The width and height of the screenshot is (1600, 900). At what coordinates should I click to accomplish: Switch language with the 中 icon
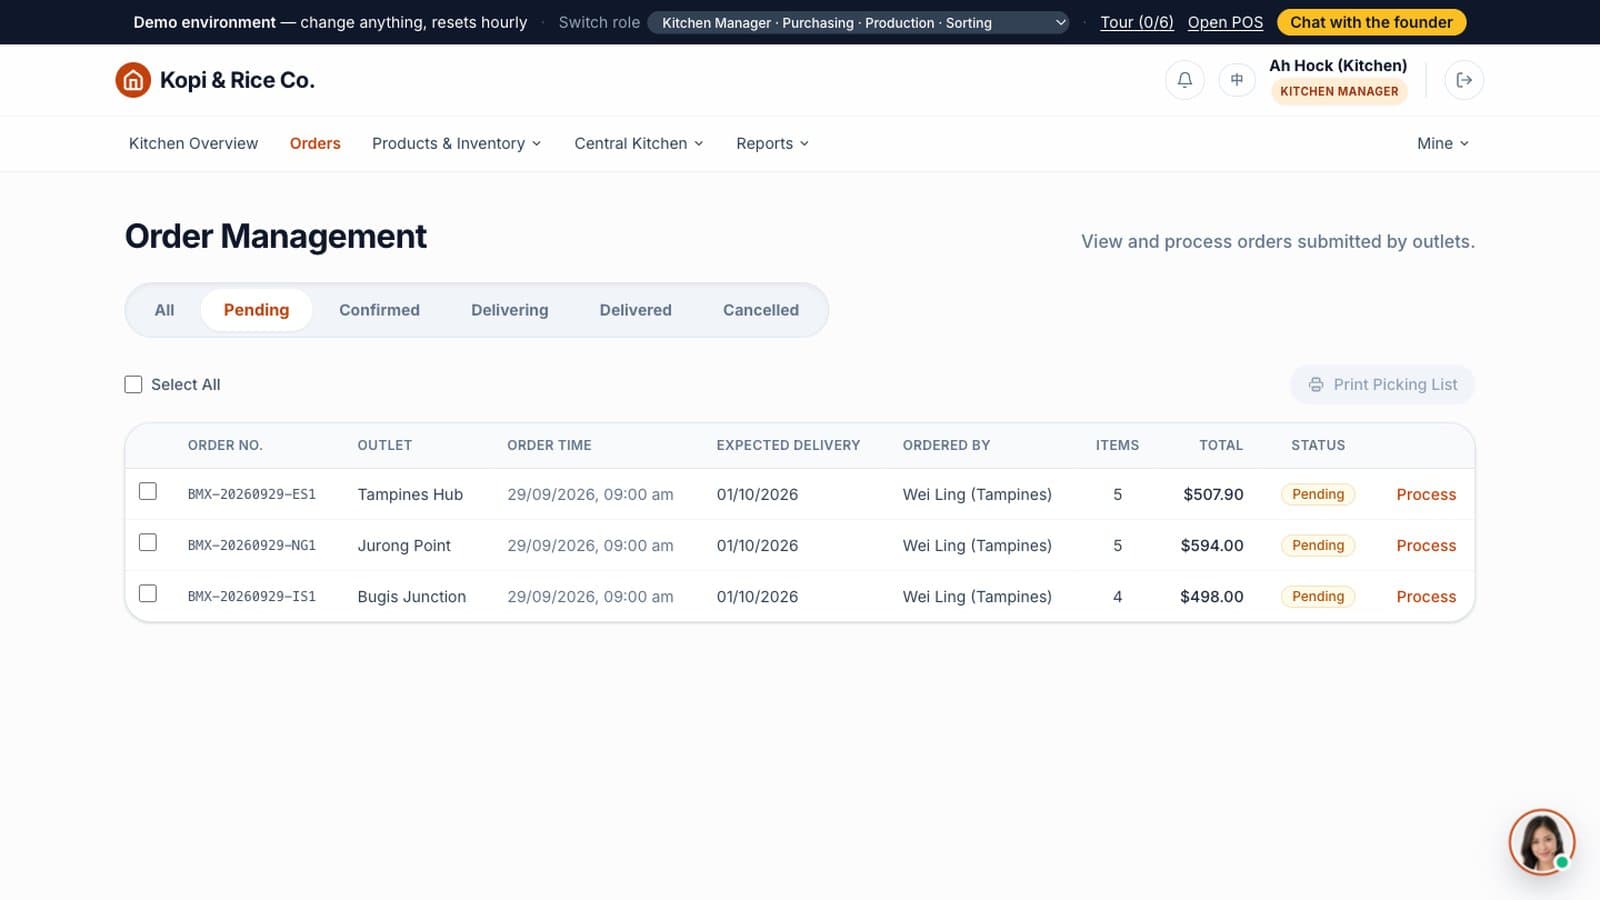(x=1237, y=80)
